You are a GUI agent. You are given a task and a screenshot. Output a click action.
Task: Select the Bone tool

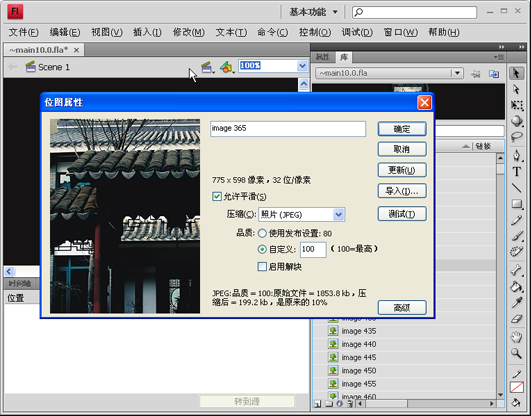[x=516, y=270]
